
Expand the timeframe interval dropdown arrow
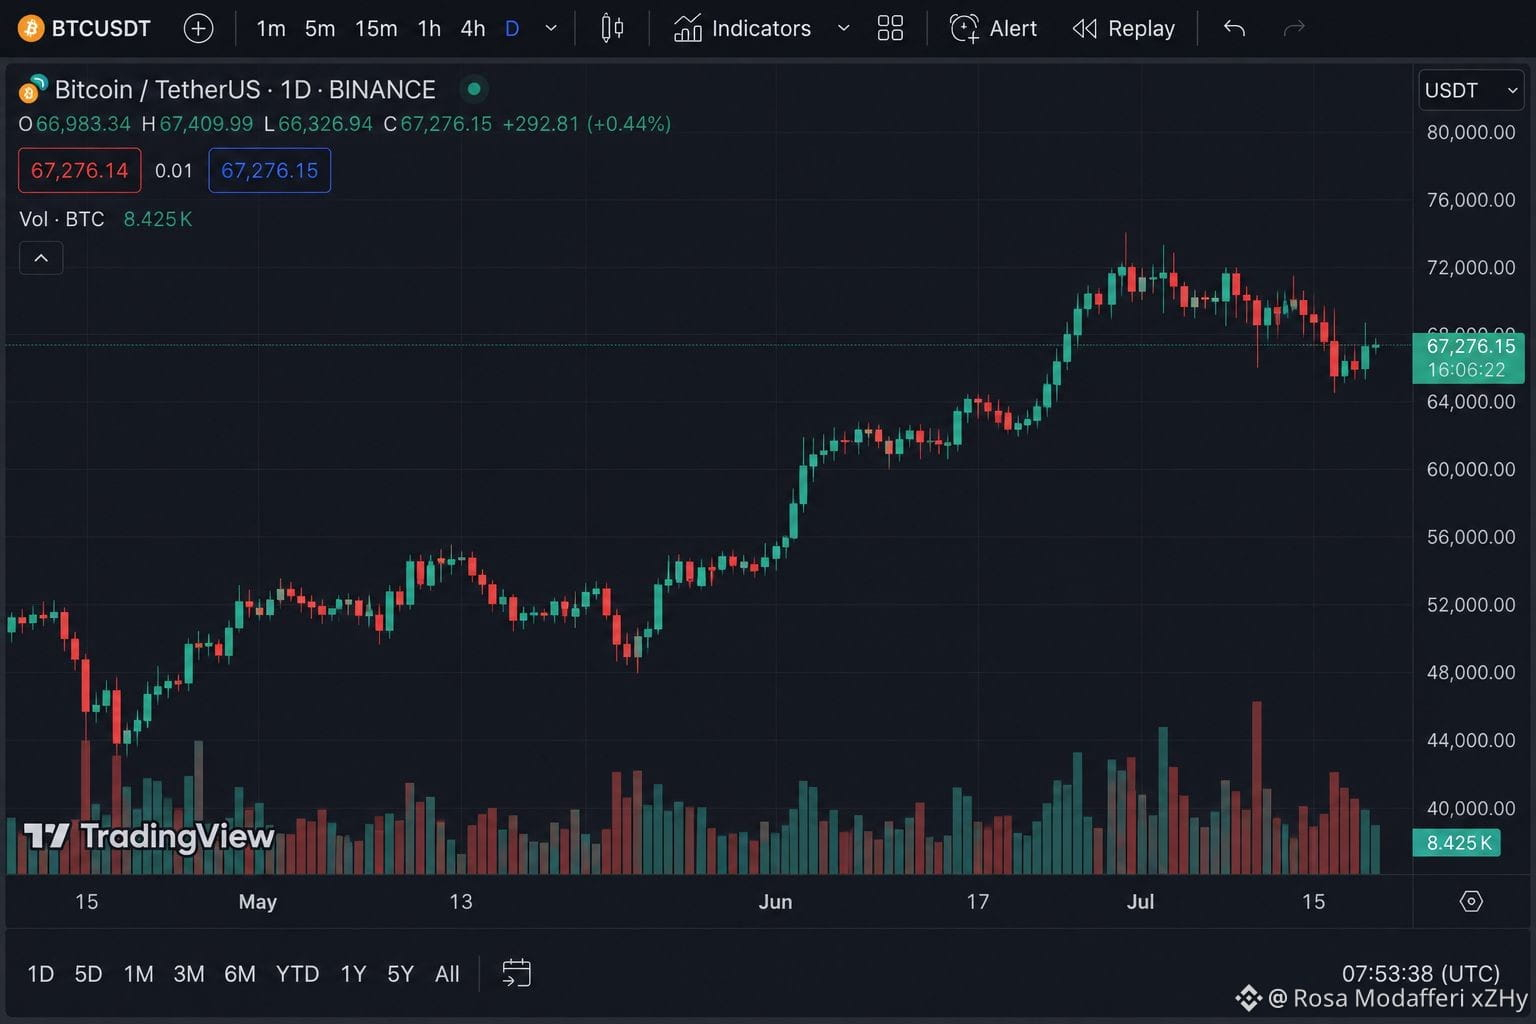coord(551,28)
